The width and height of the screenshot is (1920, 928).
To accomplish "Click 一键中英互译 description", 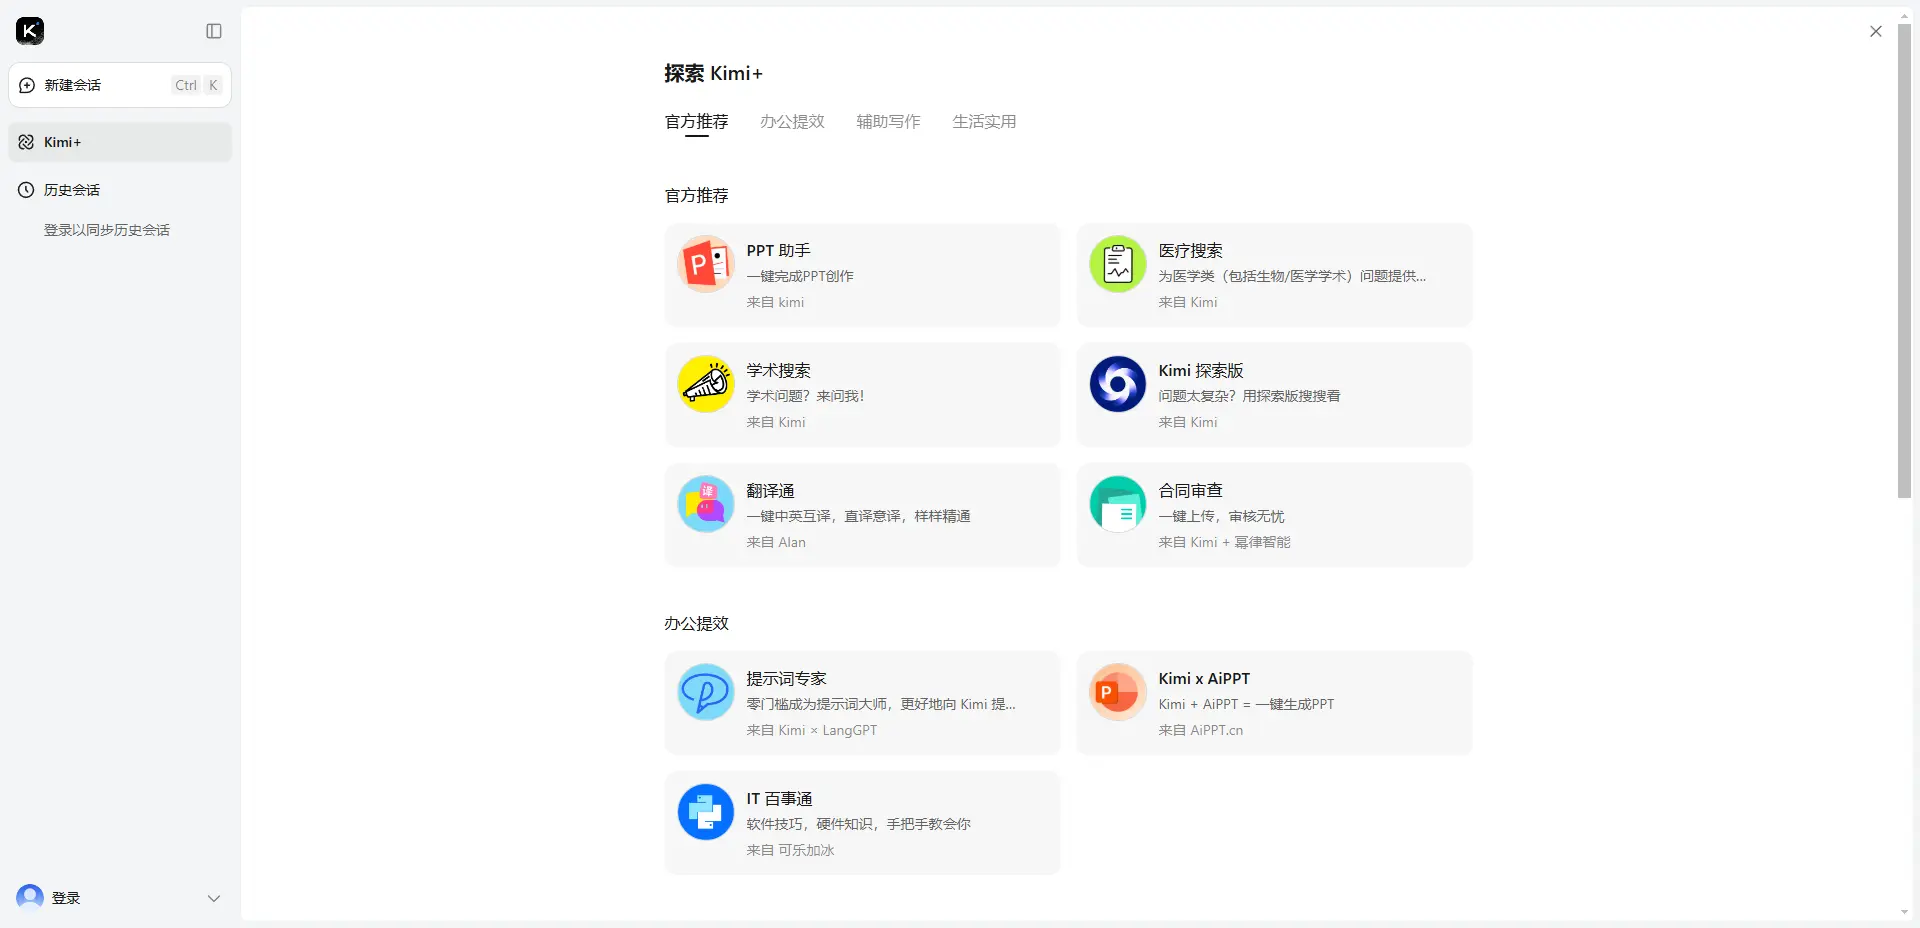I will coord(858,516).
